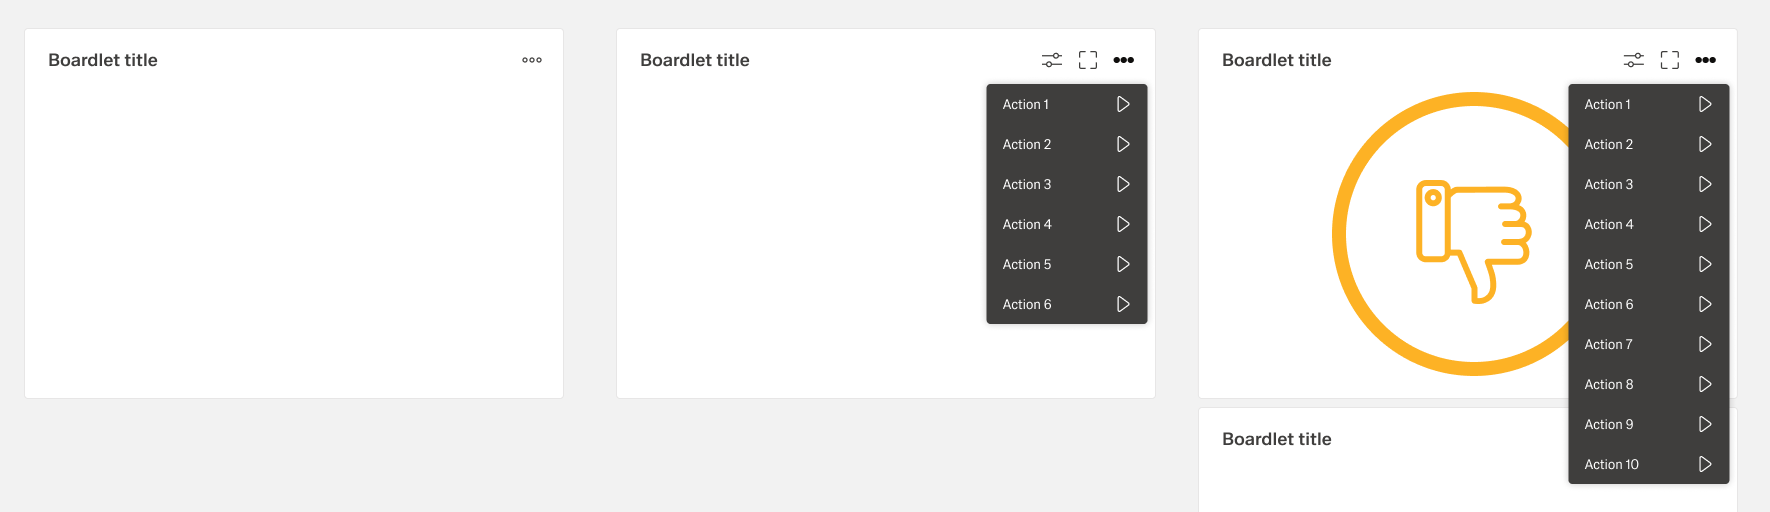Screen dimensions: 1770x512
Task: Click the bottom boardlet's title
Action: point(1277,439)
